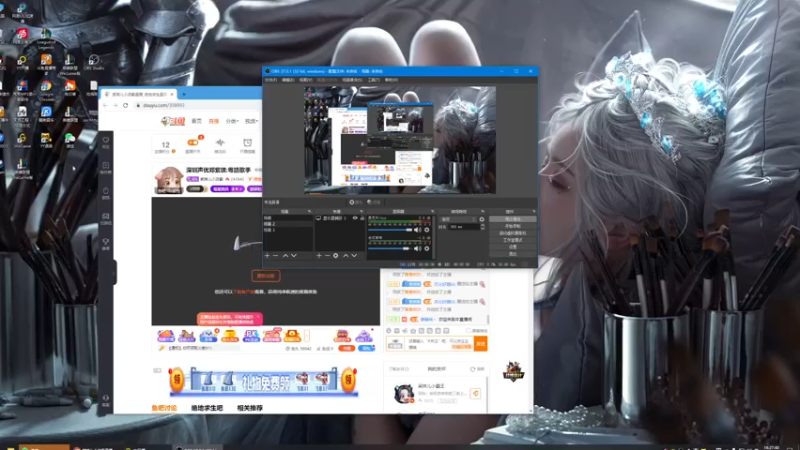Move source down in OBS Sources panel
This screenshot has width=800, height=450.
(x=354, y=255)
